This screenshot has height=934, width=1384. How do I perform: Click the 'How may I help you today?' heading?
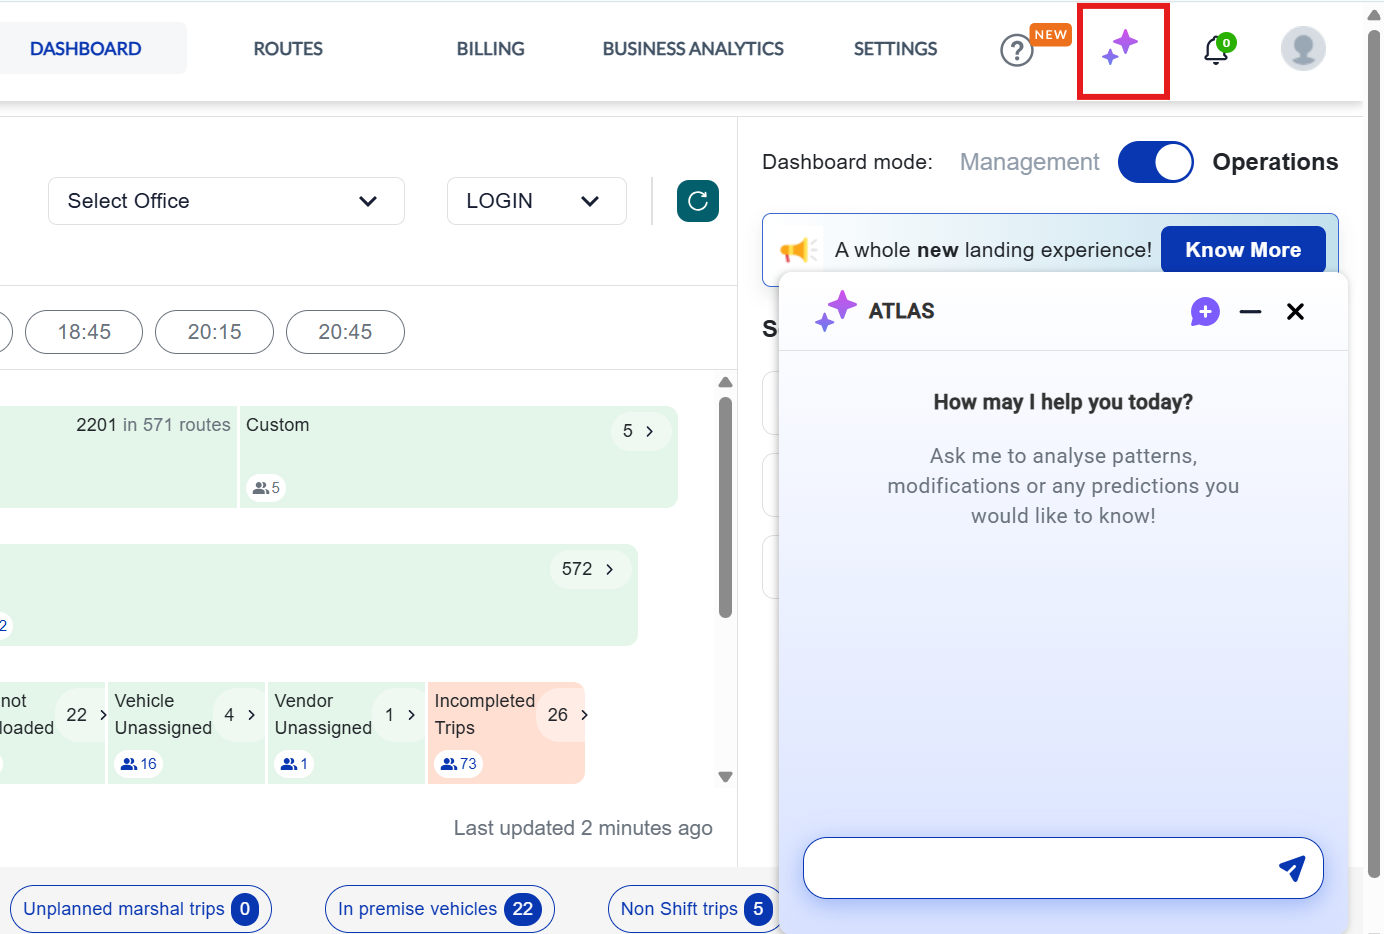1063,402
